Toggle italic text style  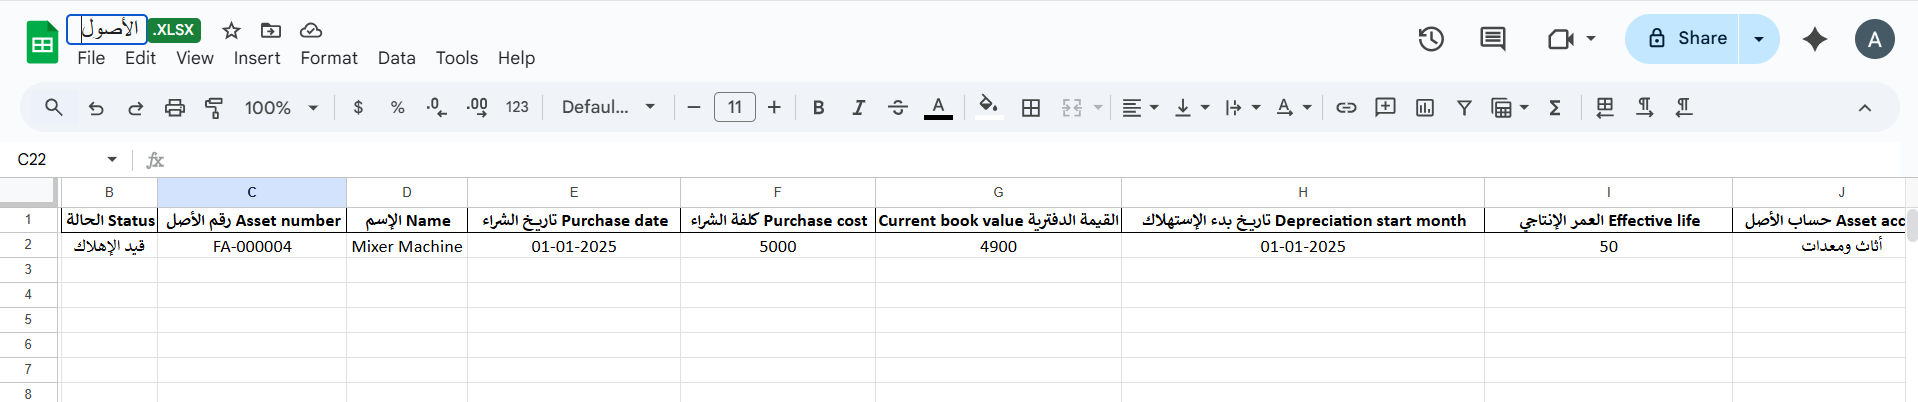(858, 108)
